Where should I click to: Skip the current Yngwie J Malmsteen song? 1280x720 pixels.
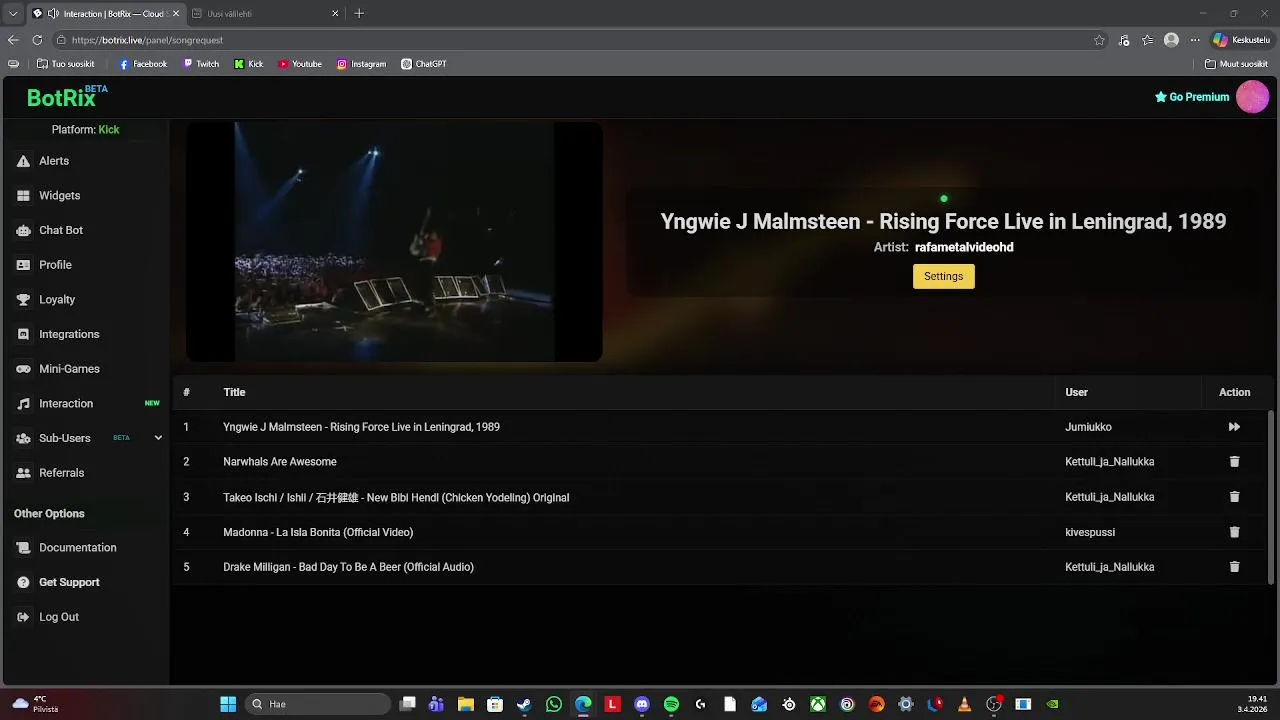coord(1234,427)
